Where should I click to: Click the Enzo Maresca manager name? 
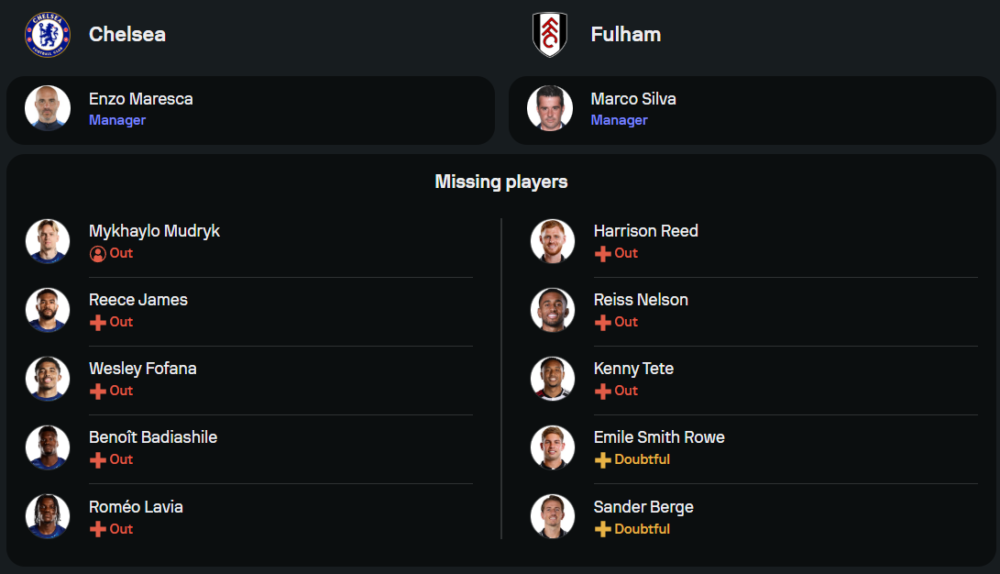click(140, 99)
